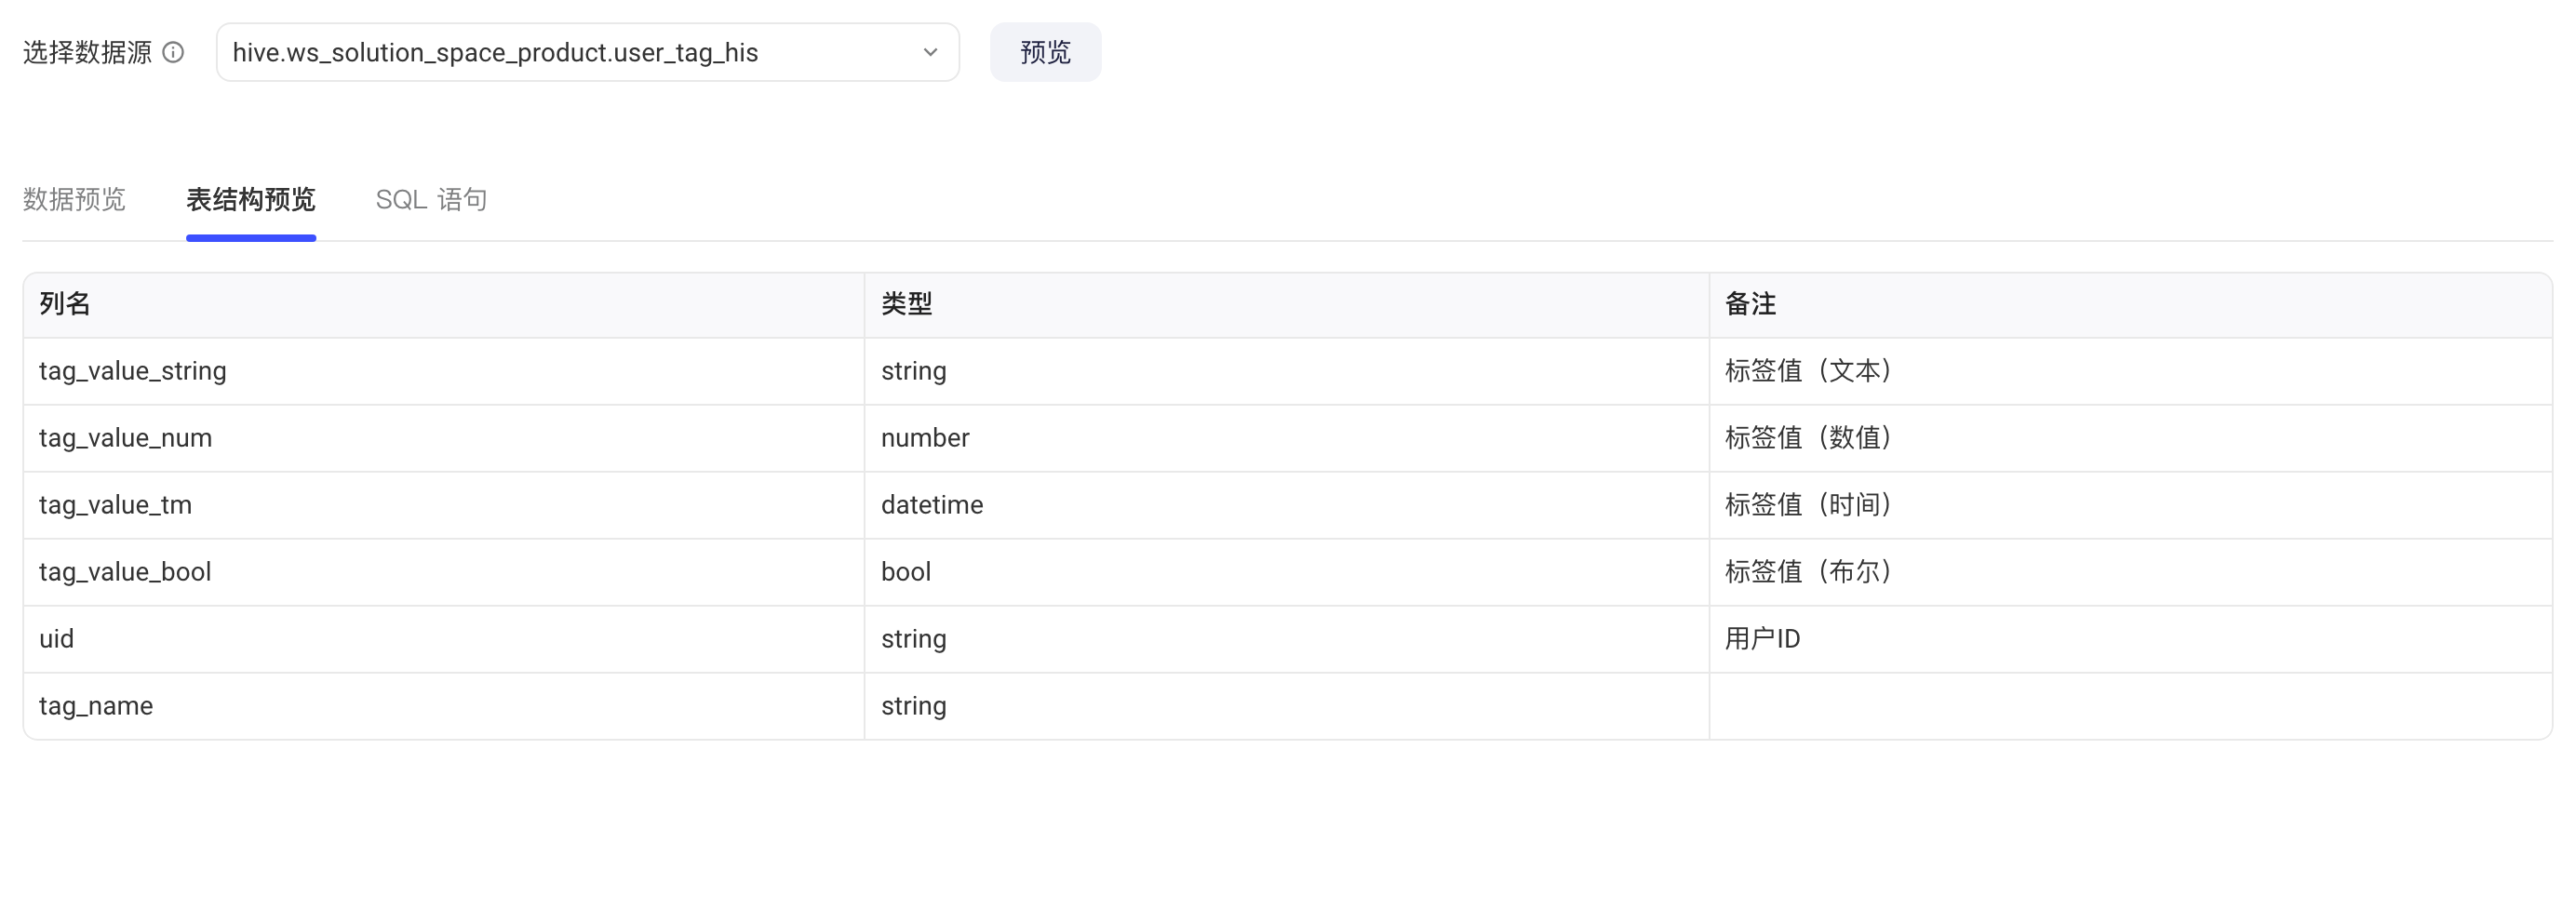Select the tag_value_tm cell
This screenshot has height=923, width=2576.
[444, 505]
